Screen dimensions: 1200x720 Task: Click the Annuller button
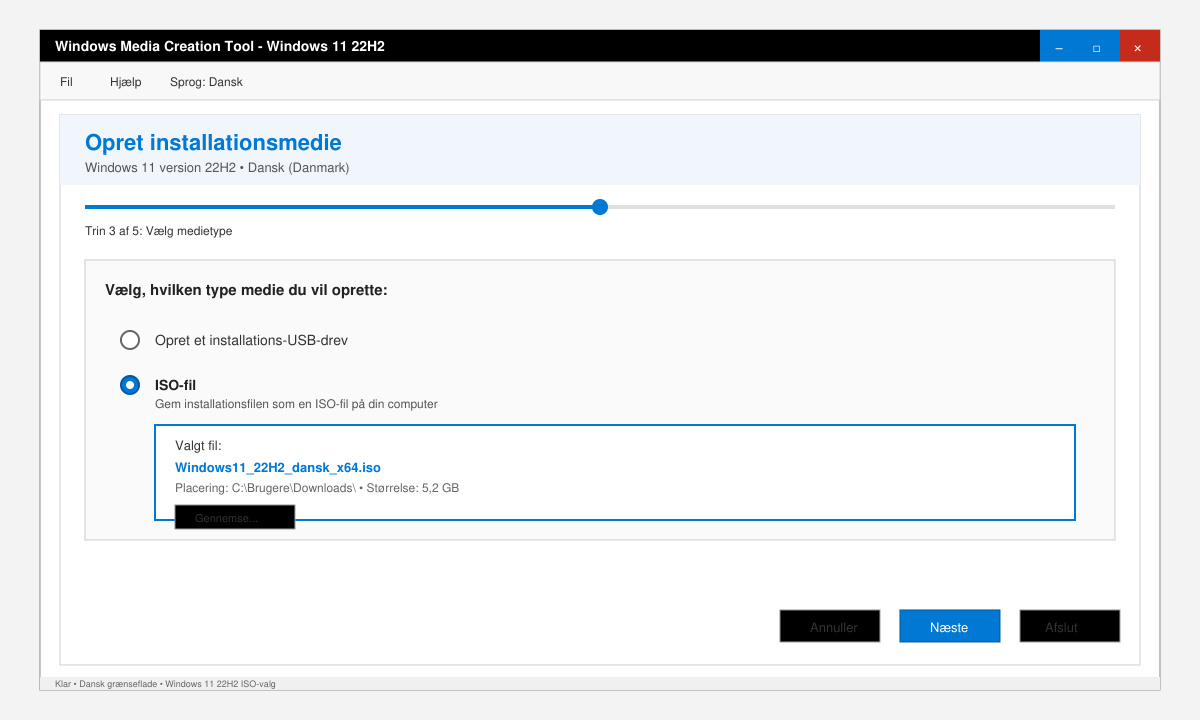click(x=830, y=626)
